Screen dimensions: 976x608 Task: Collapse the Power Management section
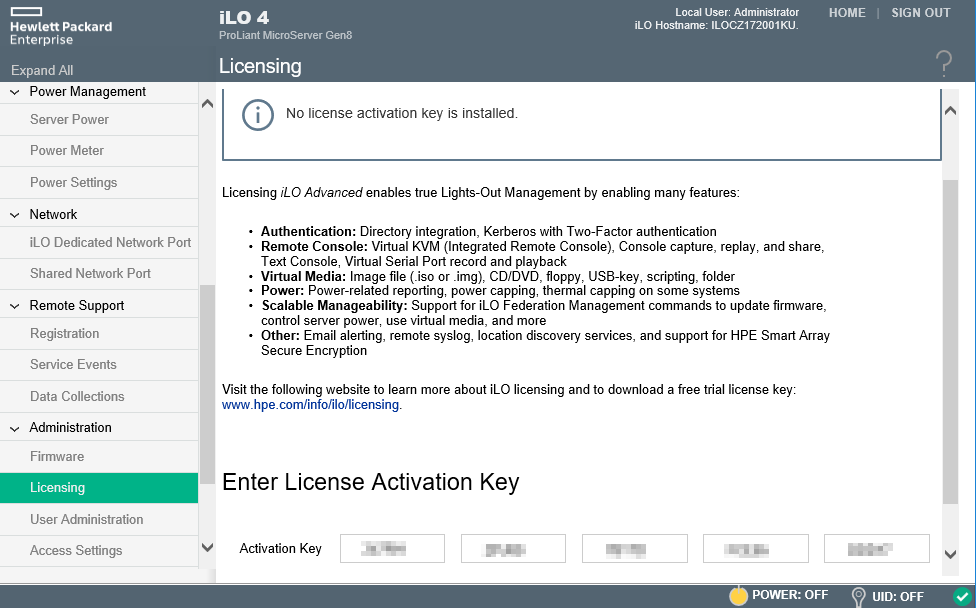pyautogui.click(x=15, y=92)
